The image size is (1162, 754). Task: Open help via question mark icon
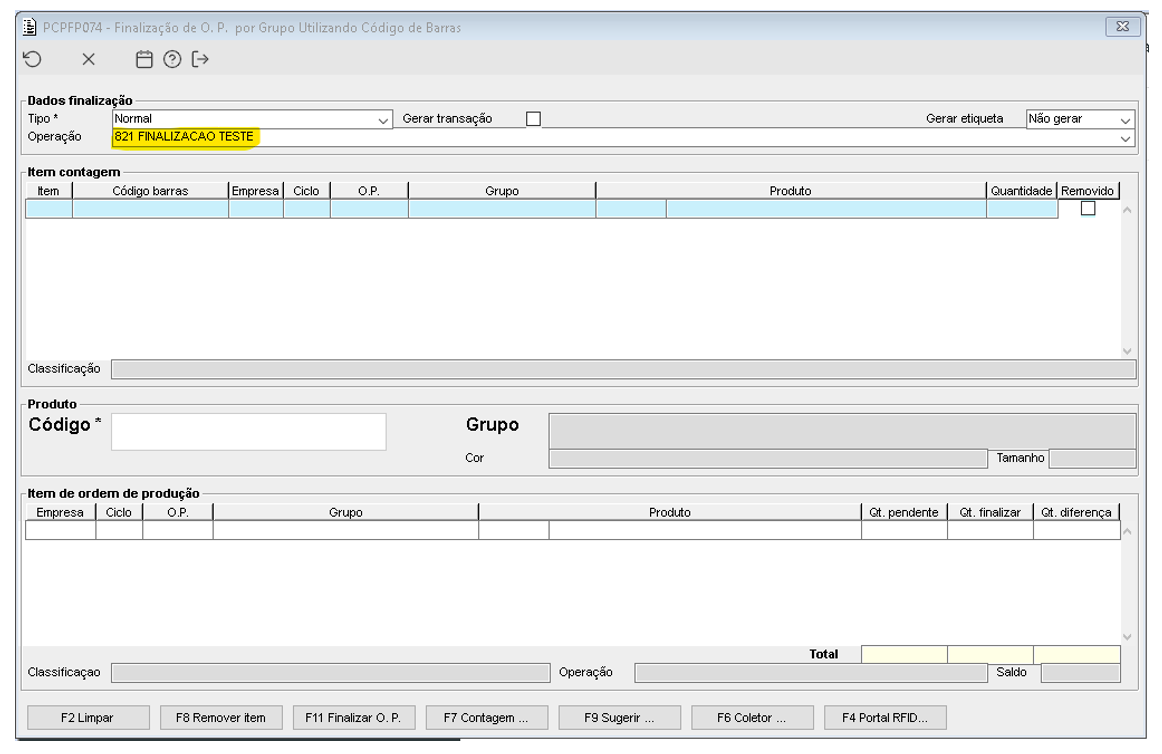coord(171,60)
